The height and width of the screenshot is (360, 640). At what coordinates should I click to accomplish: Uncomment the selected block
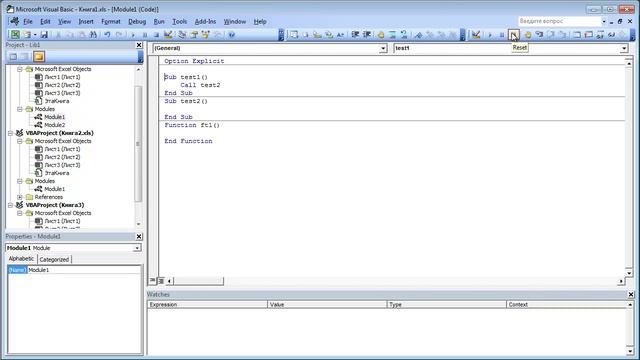pyautogui.click(x=404, y=35)
